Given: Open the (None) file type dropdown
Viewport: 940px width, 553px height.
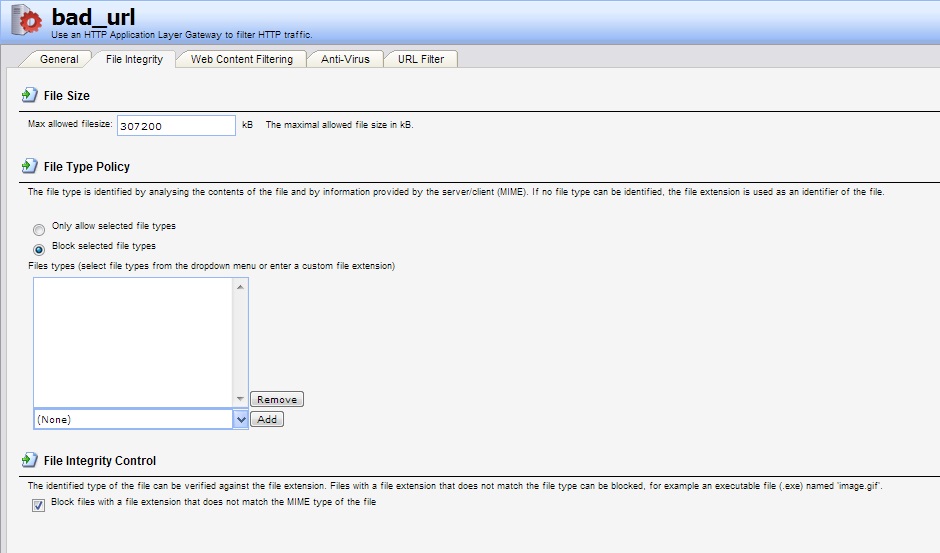Looking at the screenshot, I should pos(240,419).
